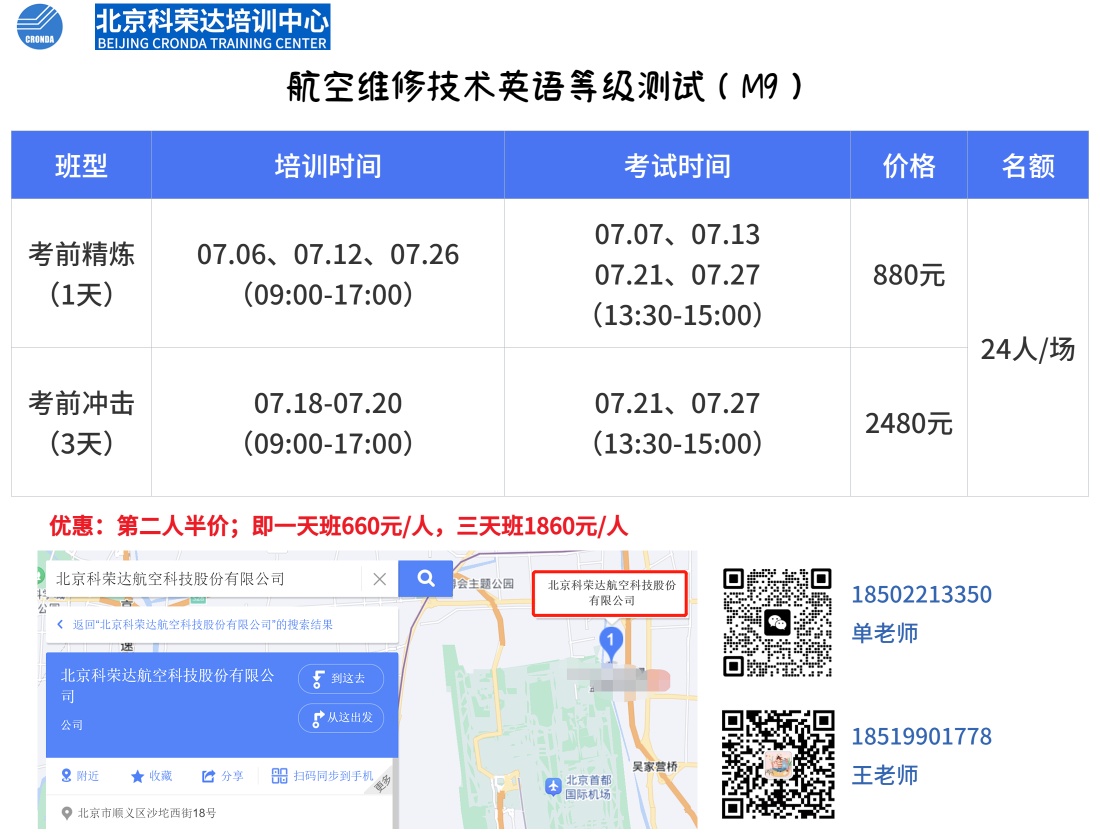Click the name 王老师
Screen dimensions: 1100x836
pos(885,775)
